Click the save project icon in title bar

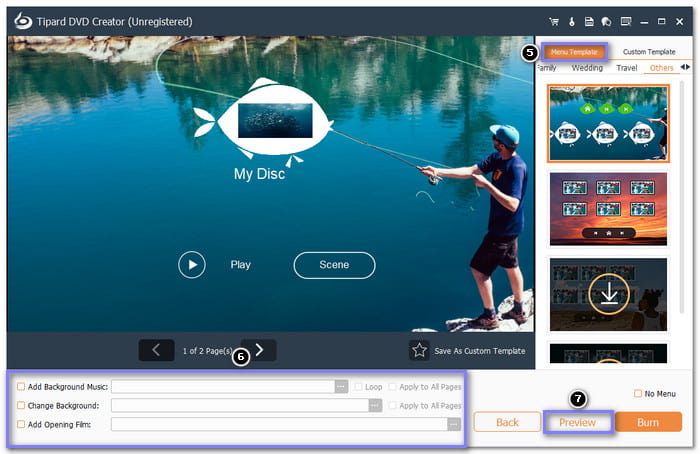[x=590, y=21]
